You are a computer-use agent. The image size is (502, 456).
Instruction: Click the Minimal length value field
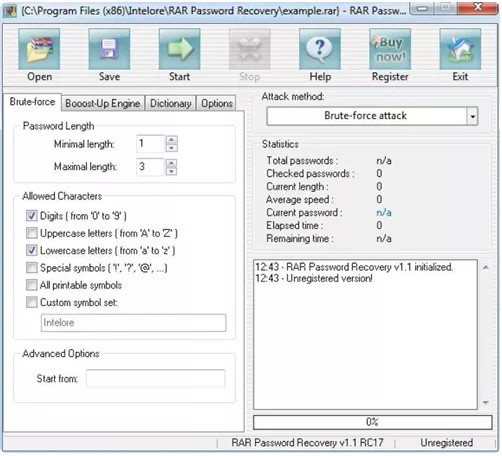(x=151, y=144)
